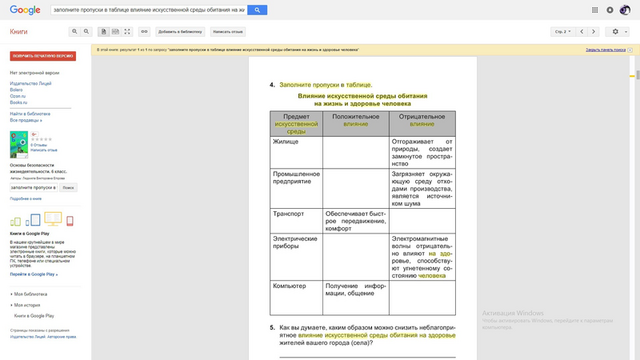
Task: Open the Ozon.ru seller link
Action: [18, 96]
